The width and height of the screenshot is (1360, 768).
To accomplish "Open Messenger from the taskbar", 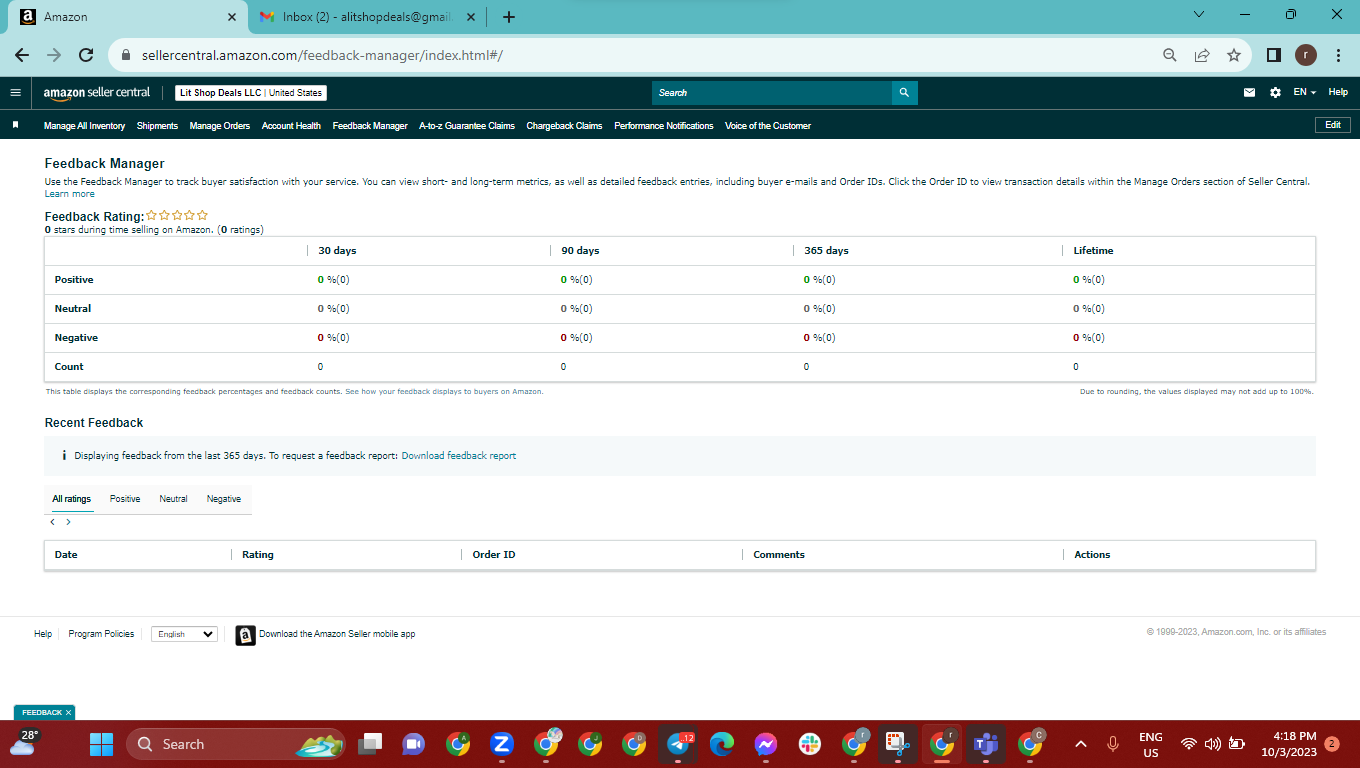I will (x=766, y=744).
